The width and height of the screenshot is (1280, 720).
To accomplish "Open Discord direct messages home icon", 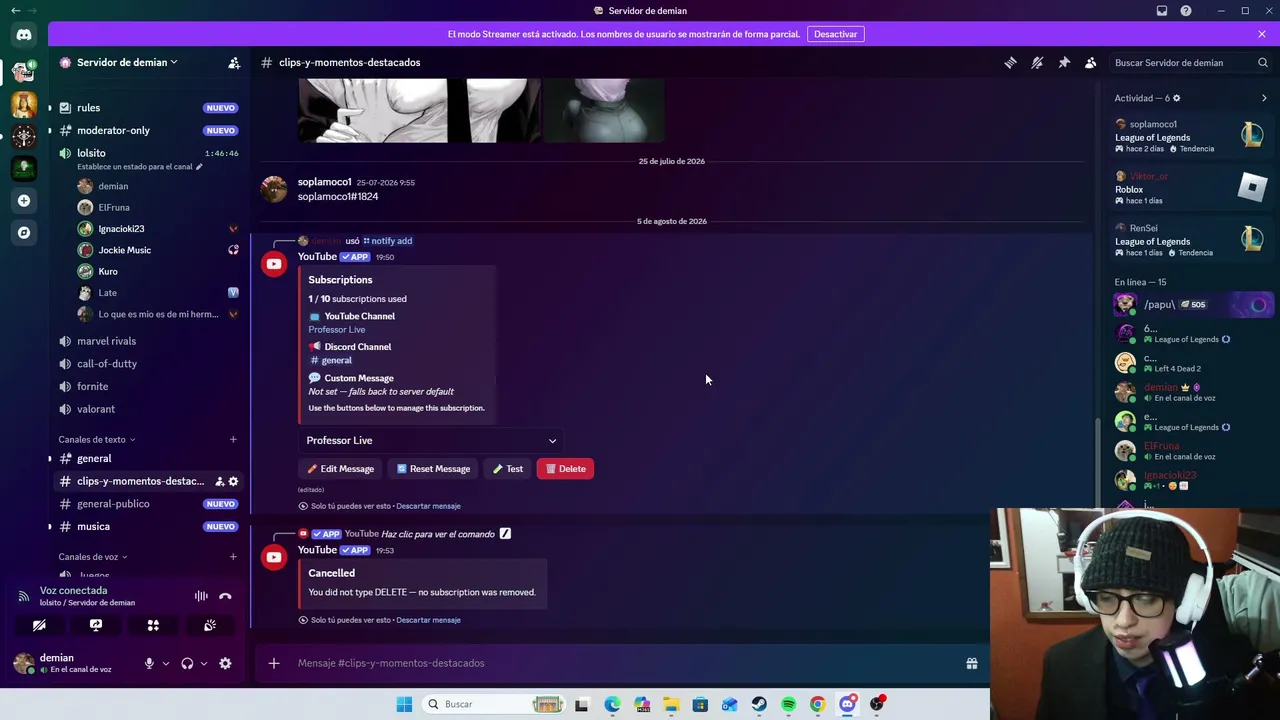I will 24,35.
